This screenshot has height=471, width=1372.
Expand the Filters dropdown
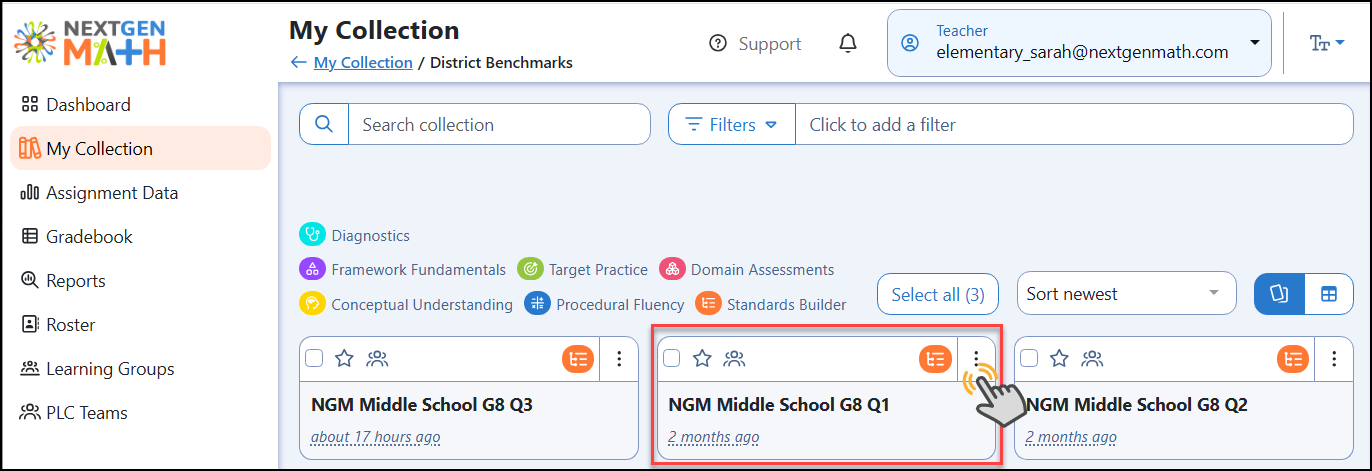[x=732, y=125]
